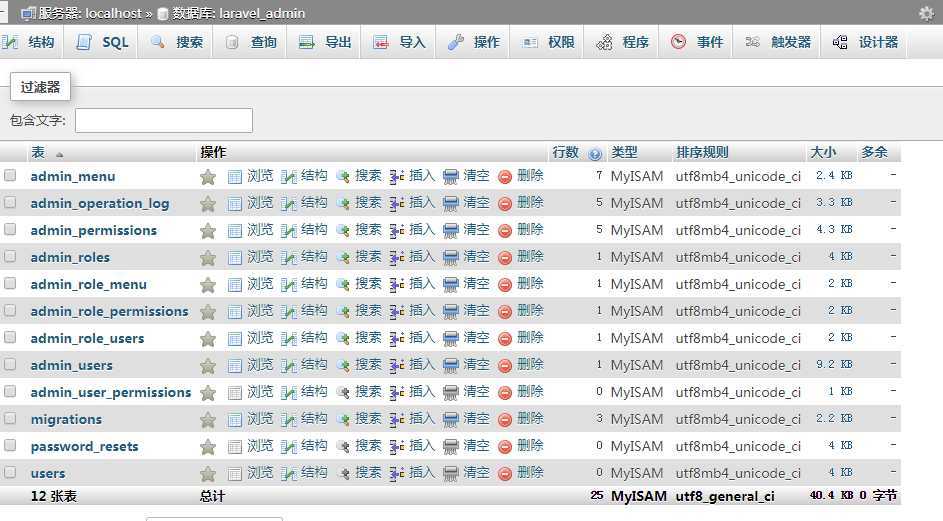Open the 事件 (Events) tab
Image resolution: width=943 pixels, height=521 pixels.
click(696, 42)
